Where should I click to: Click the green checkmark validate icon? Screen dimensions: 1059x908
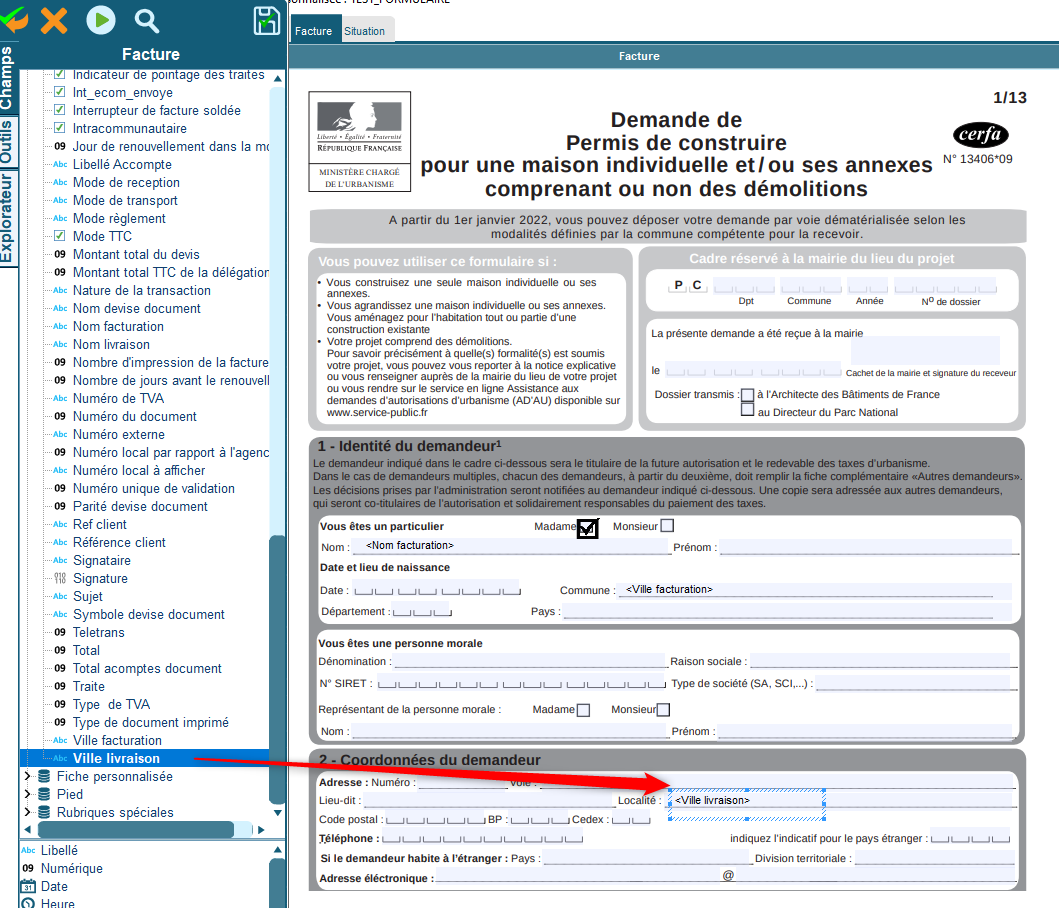tap(13, 19)
